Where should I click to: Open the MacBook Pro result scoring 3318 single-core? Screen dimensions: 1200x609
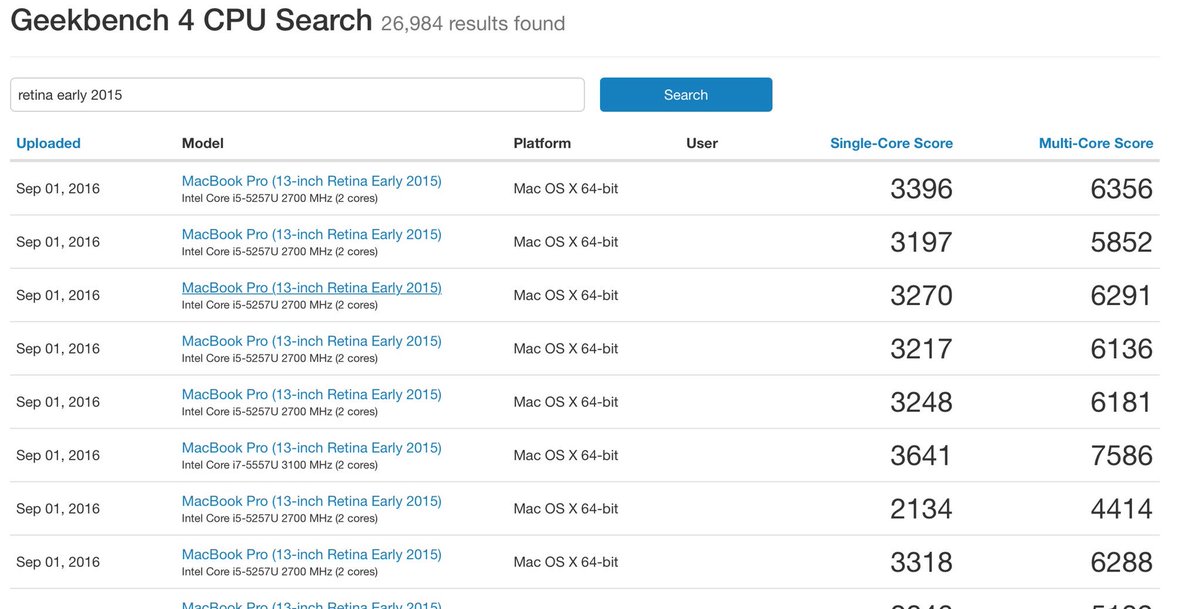pyautogui.click(x=311, y=554)
